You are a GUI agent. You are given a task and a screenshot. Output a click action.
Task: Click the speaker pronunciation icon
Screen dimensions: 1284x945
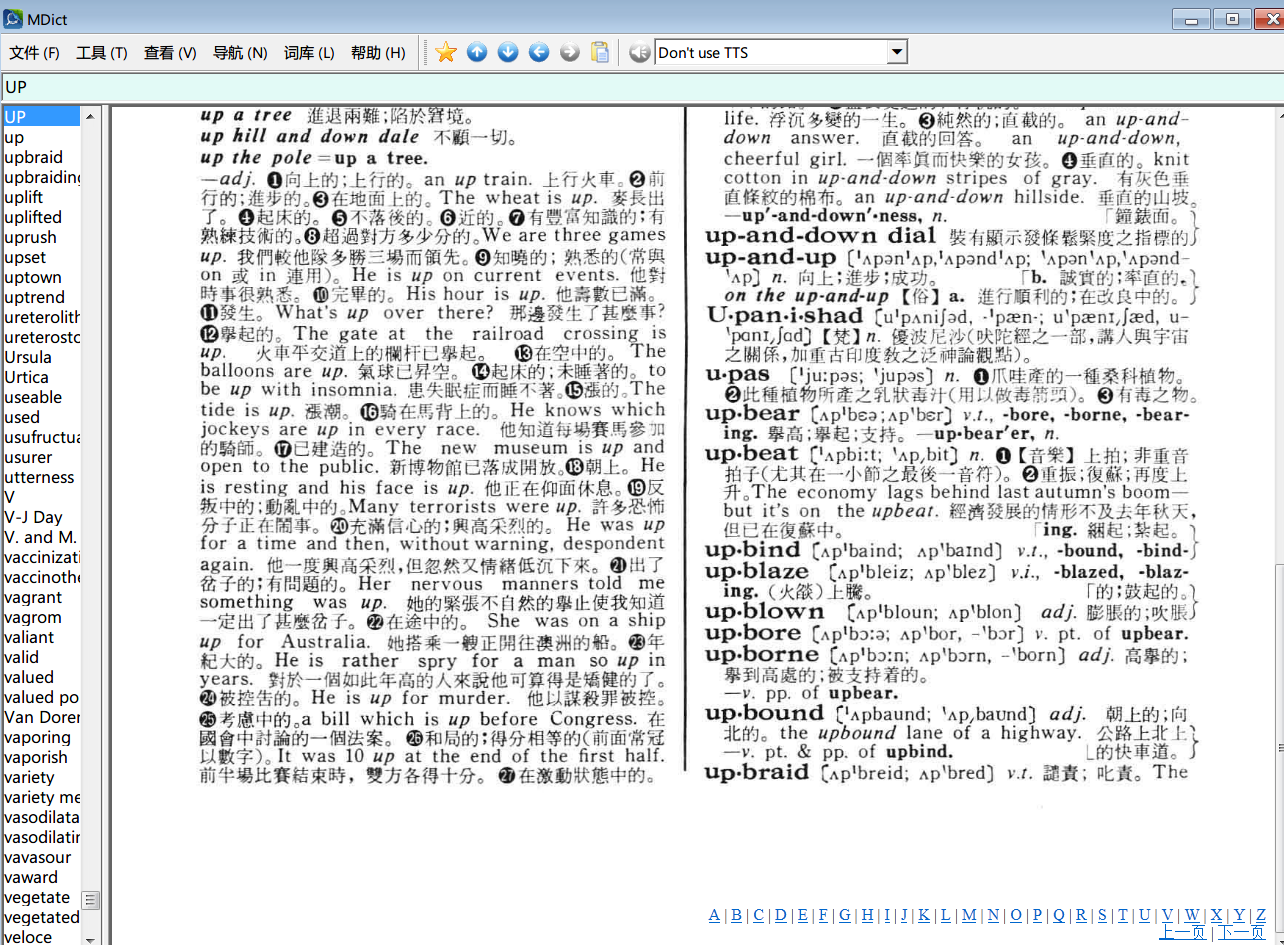click(640, 53)
